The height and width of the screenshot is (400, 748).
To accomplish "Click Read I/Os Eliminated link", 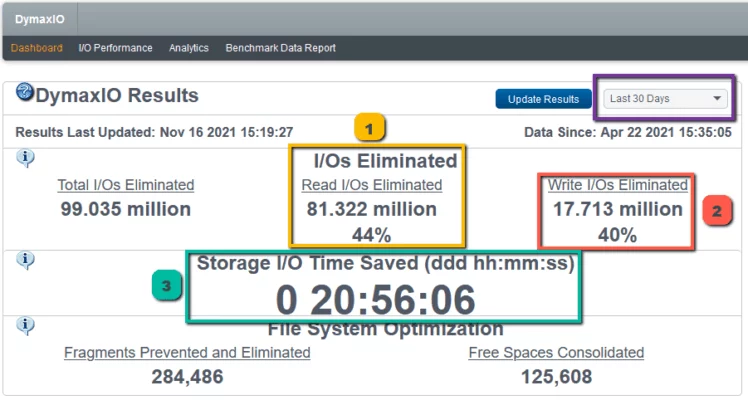I will click(372, 185).
